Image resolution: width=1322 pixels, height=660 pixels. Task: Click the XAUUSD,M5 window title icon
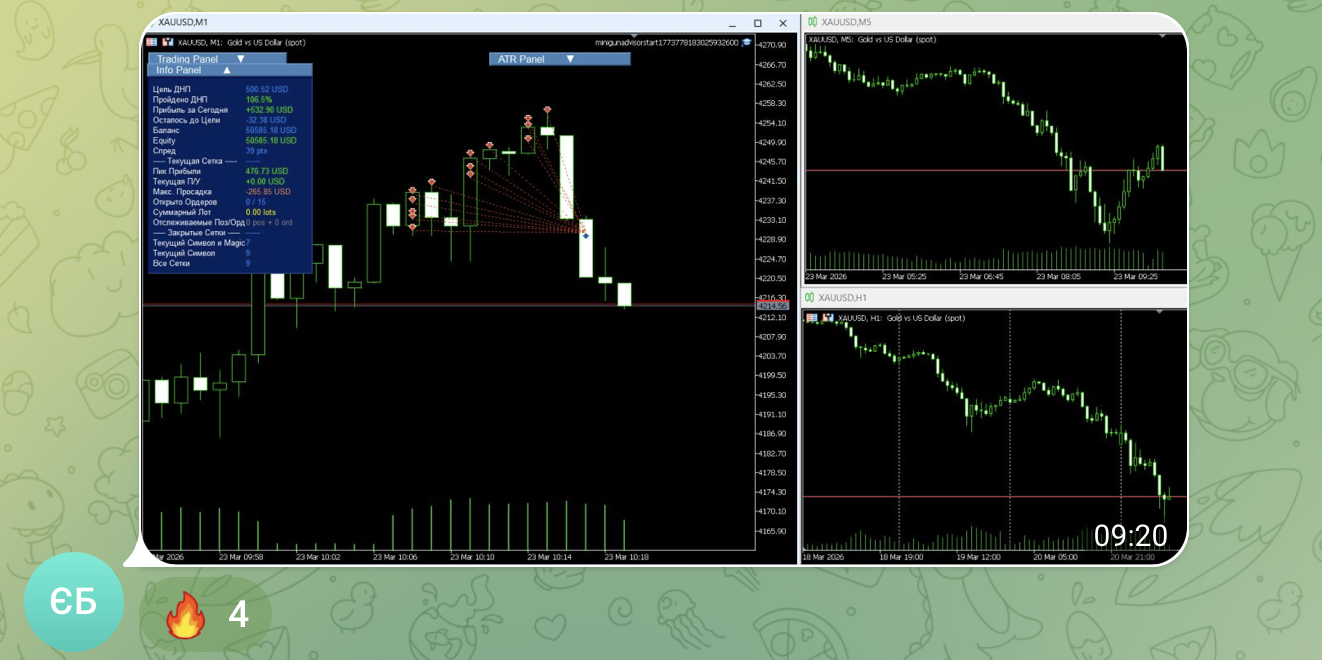click(813, 21)
